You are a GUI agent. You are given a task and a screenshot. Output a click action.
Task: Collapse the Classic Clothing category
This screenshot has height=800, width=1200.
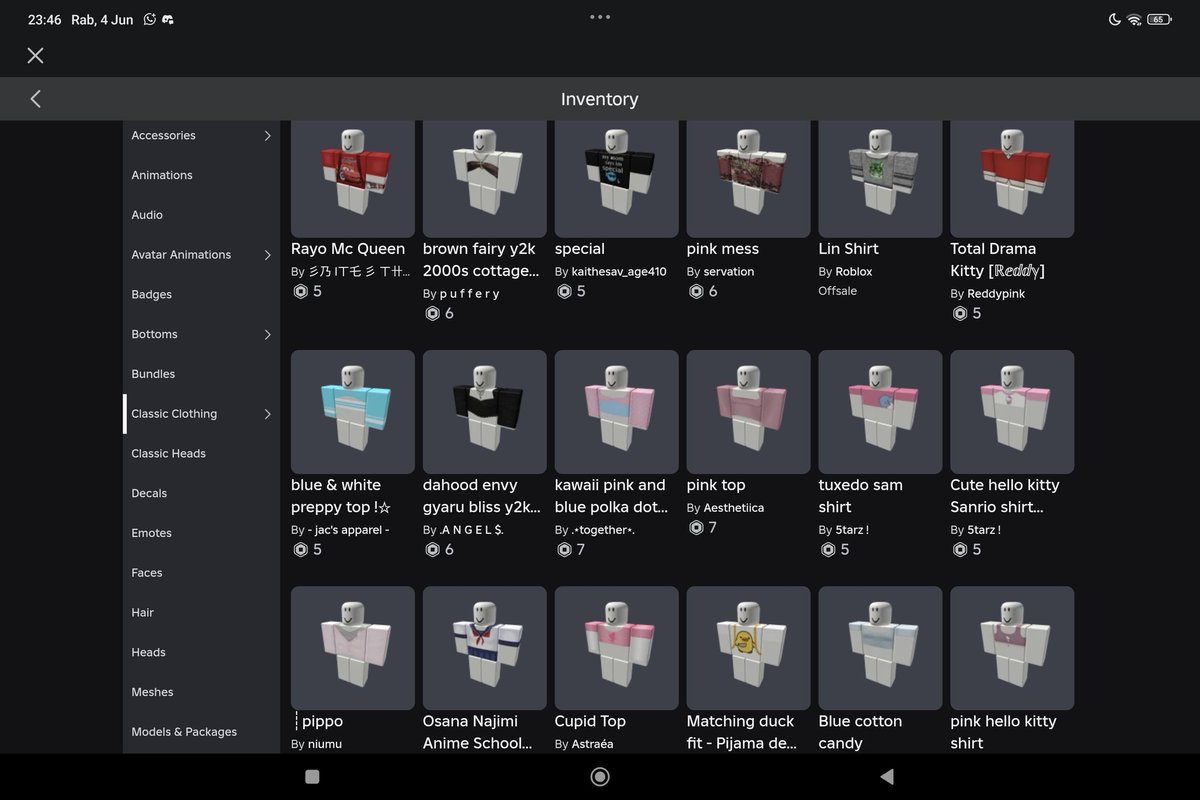pyautogui.click(x=200, y=413)
